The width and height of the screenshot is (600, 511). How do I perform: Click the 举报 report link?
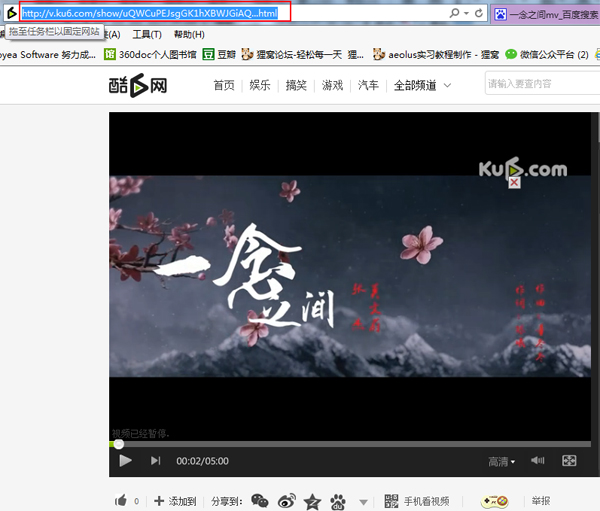pyautogui.click(x=541, y=501)
